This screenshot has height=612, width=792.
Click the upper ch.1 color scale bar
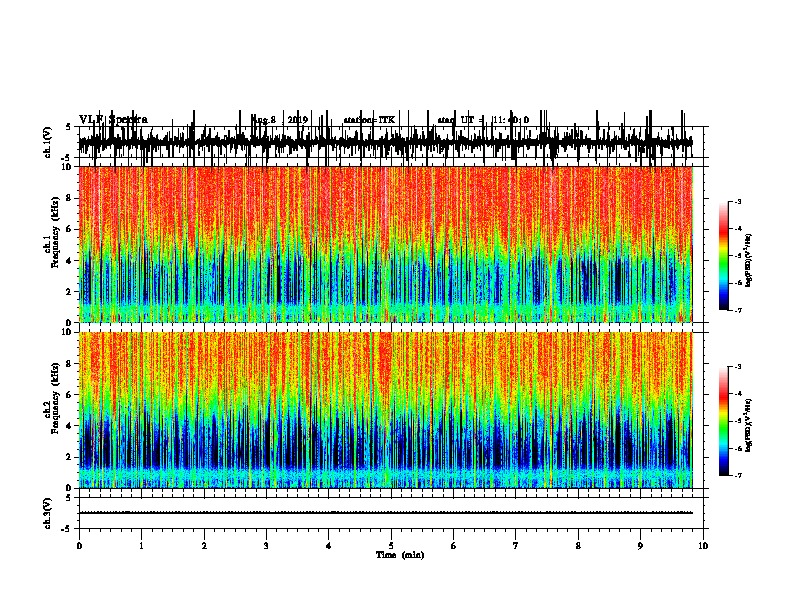point(724,255)
